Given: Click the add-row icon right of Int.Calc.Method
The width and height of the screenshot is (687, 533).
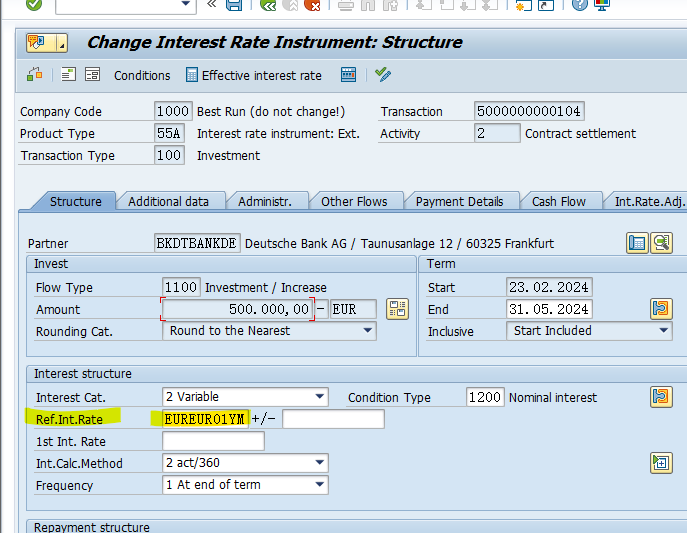Looking at the screenshot, I should click(x=660, y=463).
